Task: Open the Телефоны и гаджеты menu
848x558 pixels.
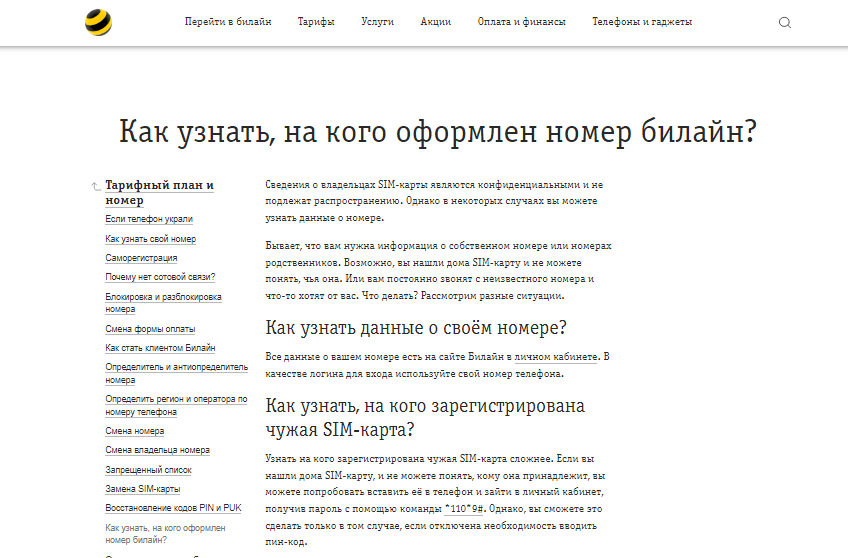Action: (x=642, y=22)
